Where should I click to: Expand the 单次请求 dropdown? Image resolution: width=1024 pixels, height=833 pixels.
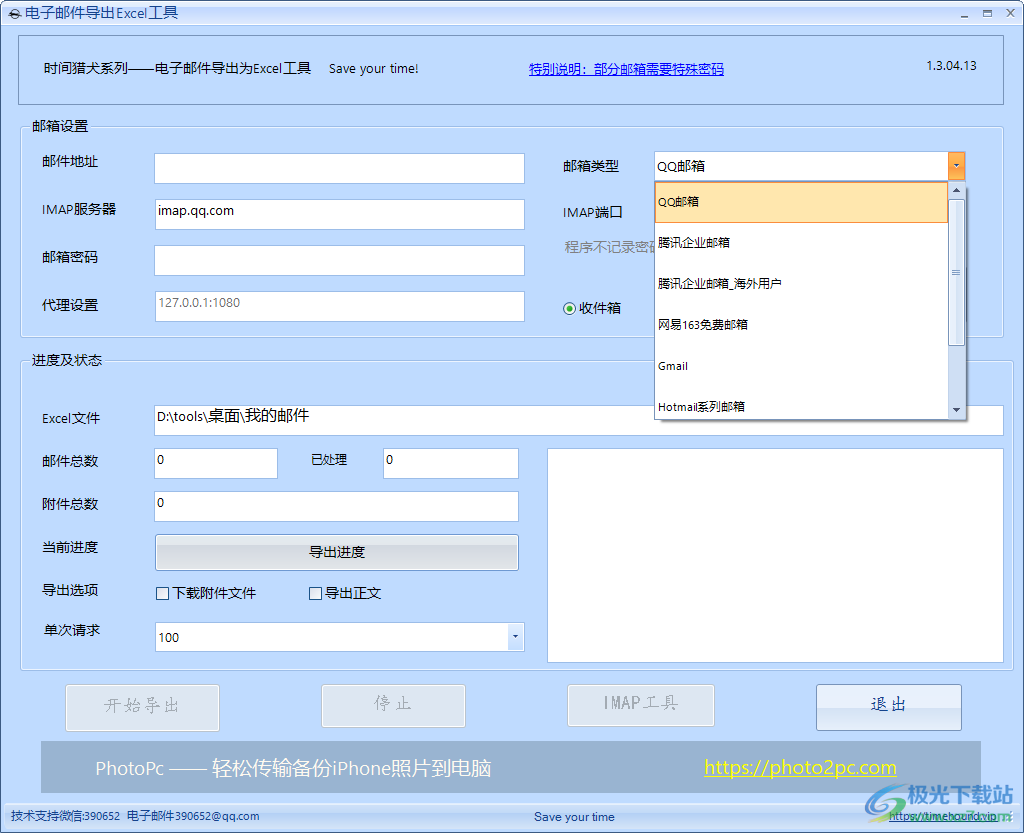coord(515,637)
